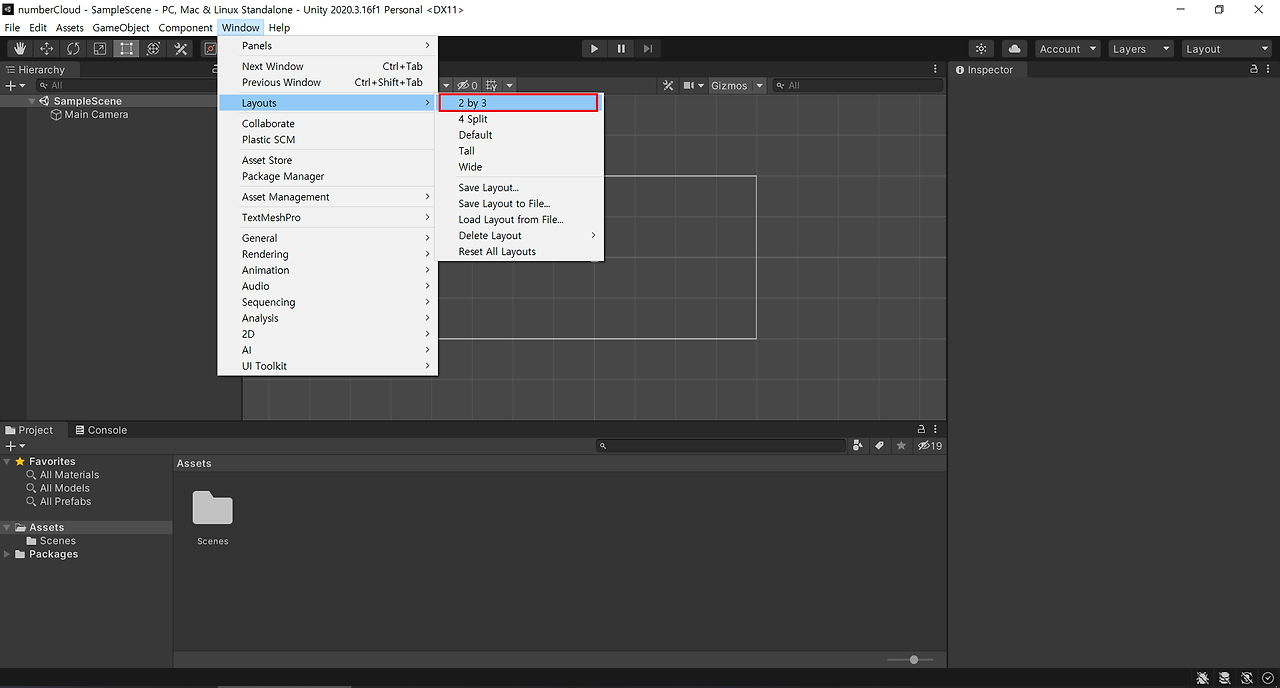Click the Scene view search field
Viewport: 1280px width, 688px height.
[858, 86]
